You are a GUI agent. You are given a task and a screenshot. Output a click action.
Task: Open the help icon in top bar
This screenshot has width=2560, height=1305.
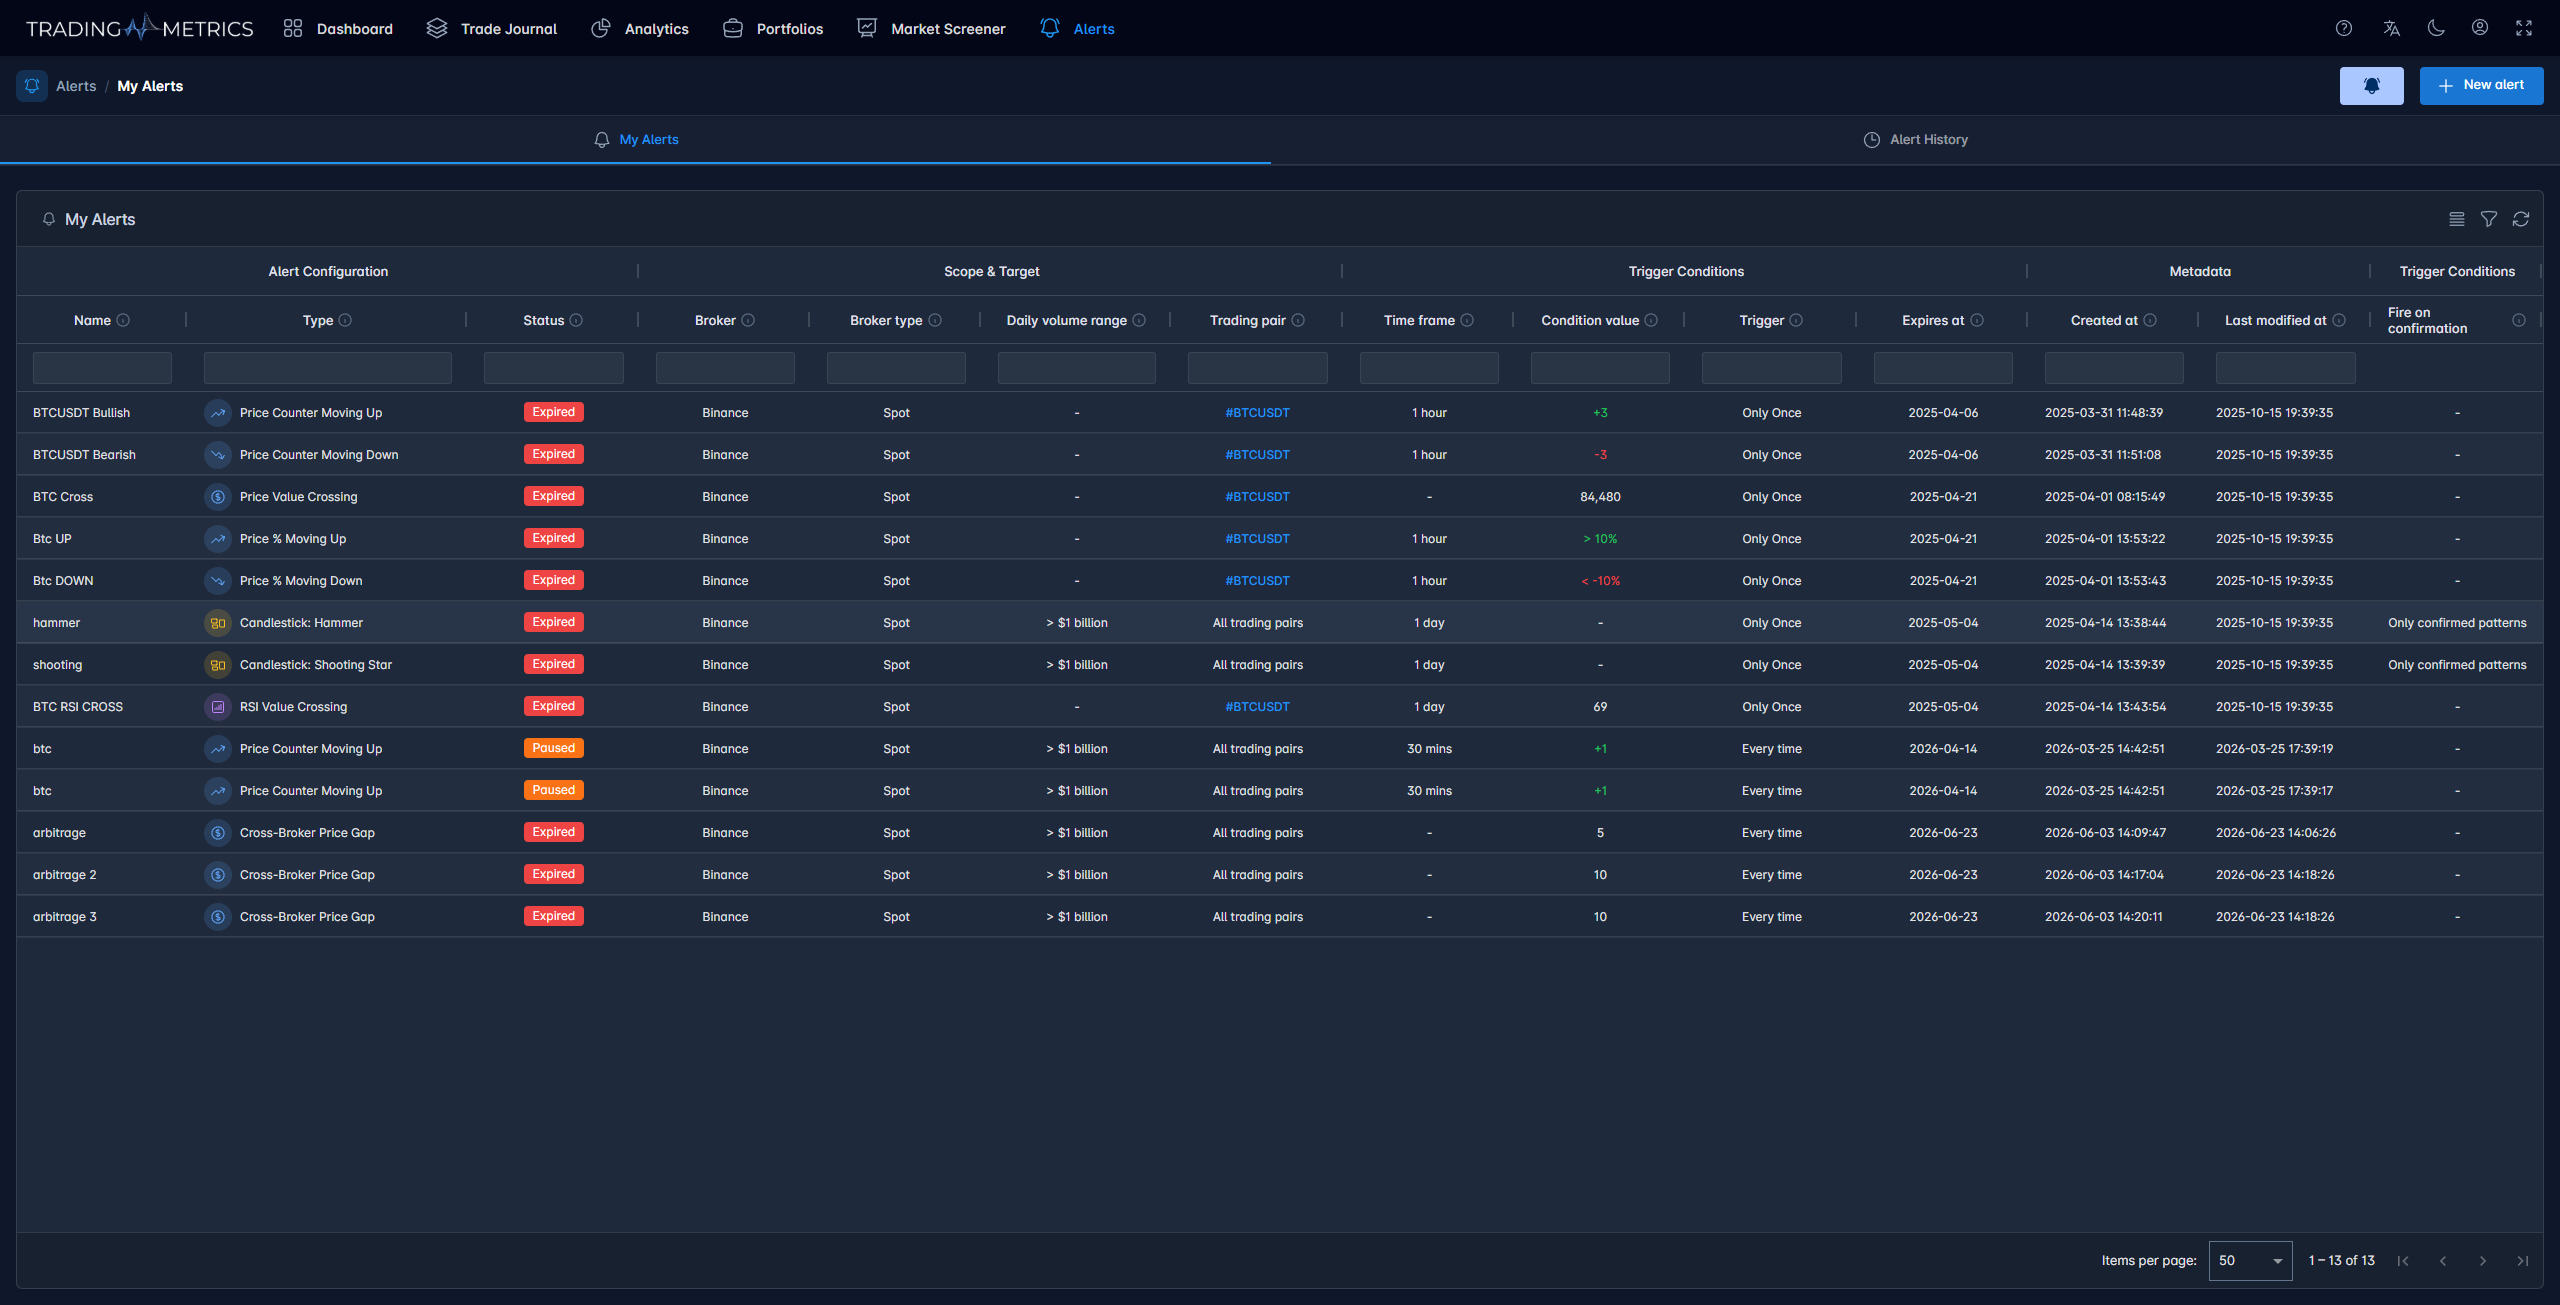pos(2343,28)
